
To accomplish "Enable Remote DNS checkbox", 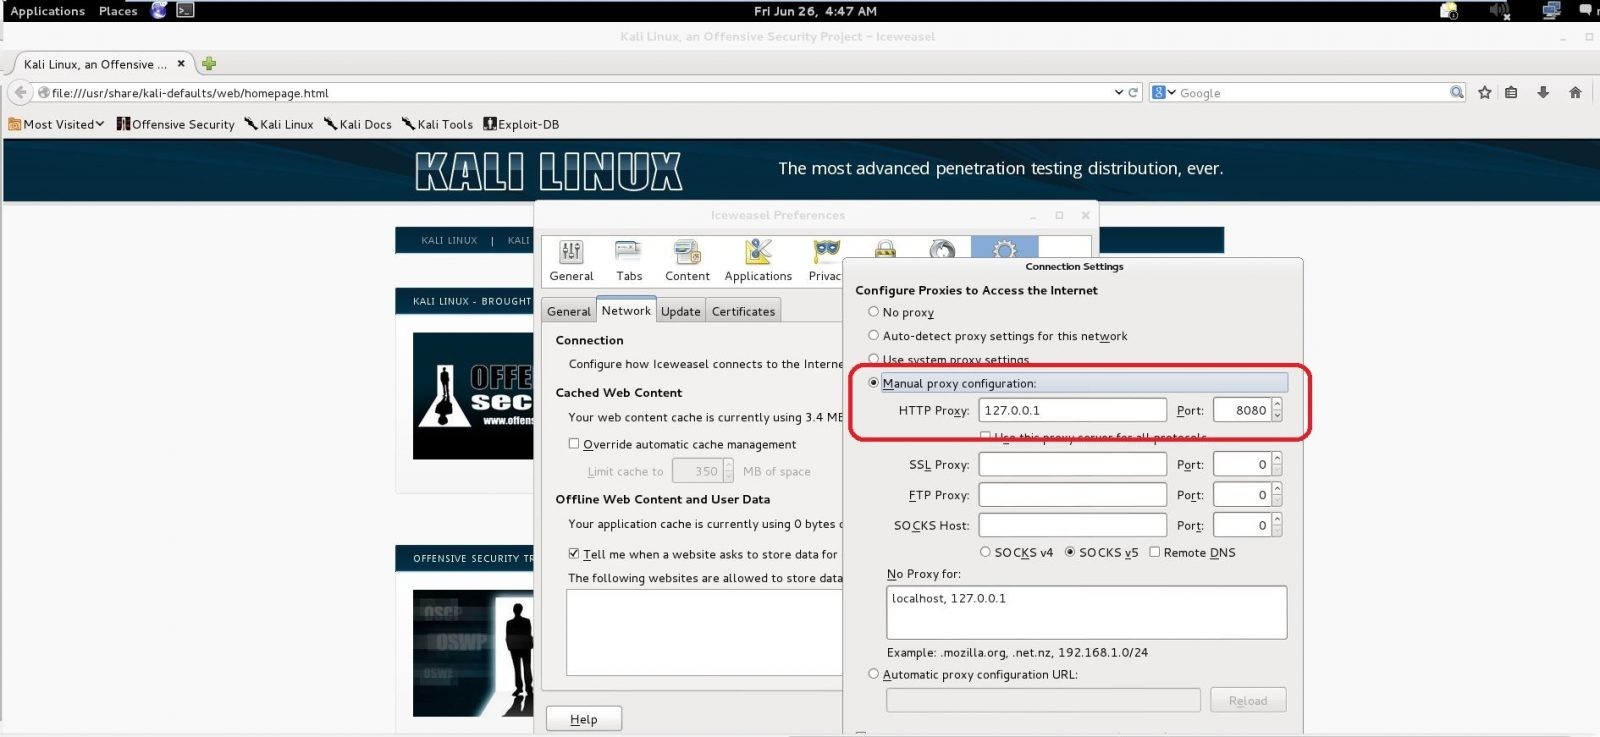I will 1155,552.
